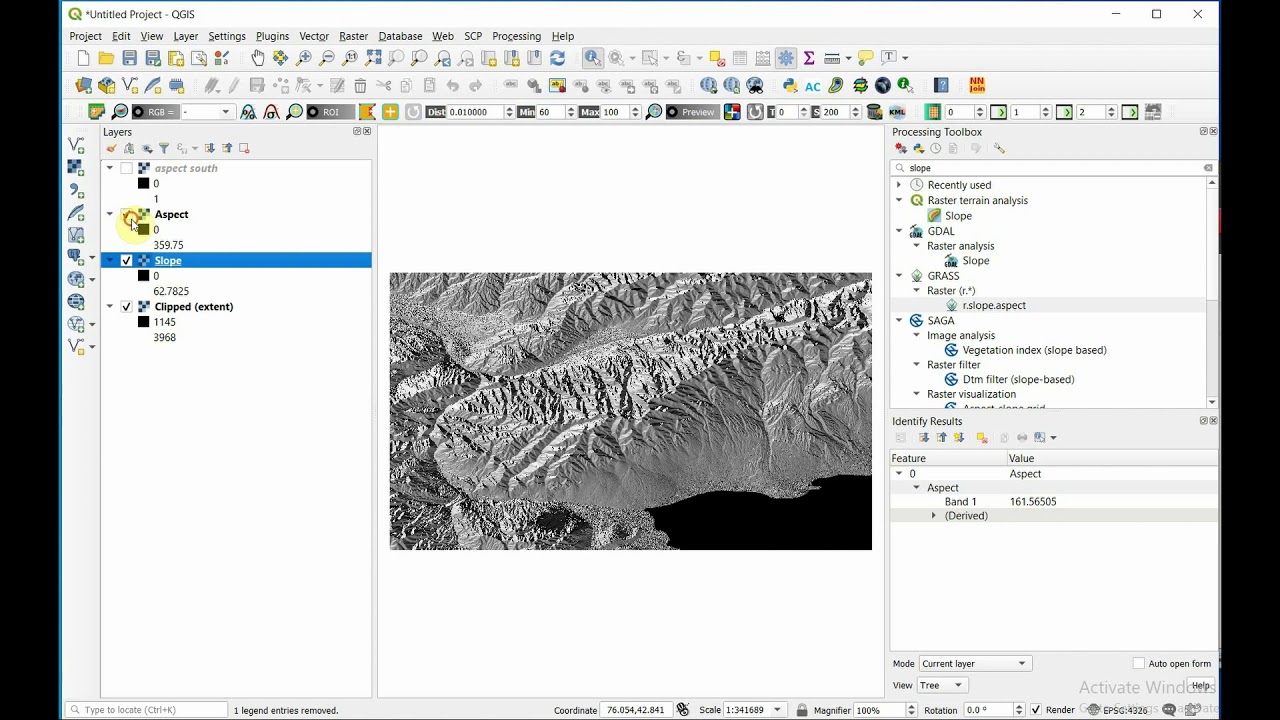Uncheck the Slope layer visibility checkbox
This screenshot has width=1280, height=720.
[127, 260]
